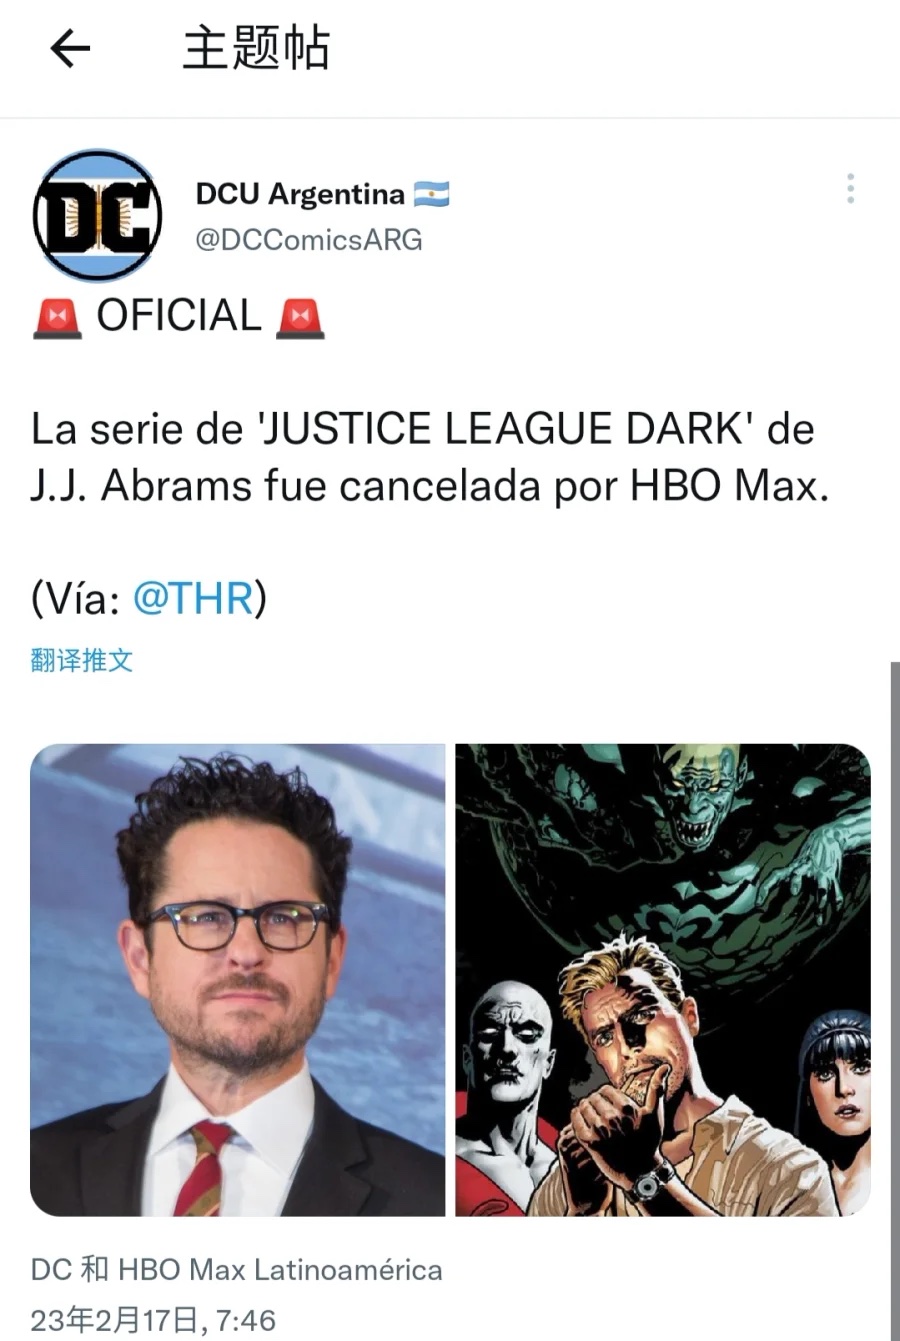Open the @THR mention link

pos(192,598)
